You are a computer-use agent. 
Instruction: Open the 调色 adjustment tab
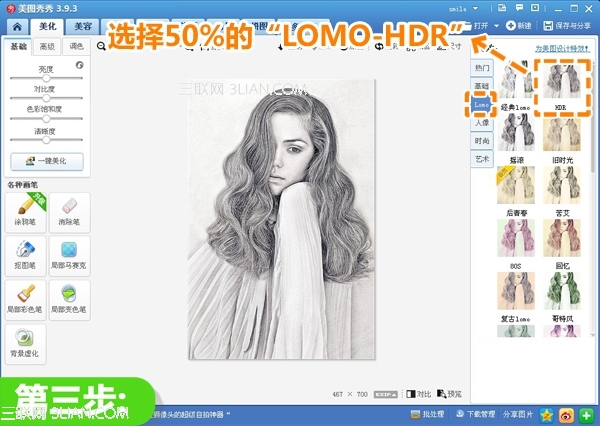(x=76, y=47)
